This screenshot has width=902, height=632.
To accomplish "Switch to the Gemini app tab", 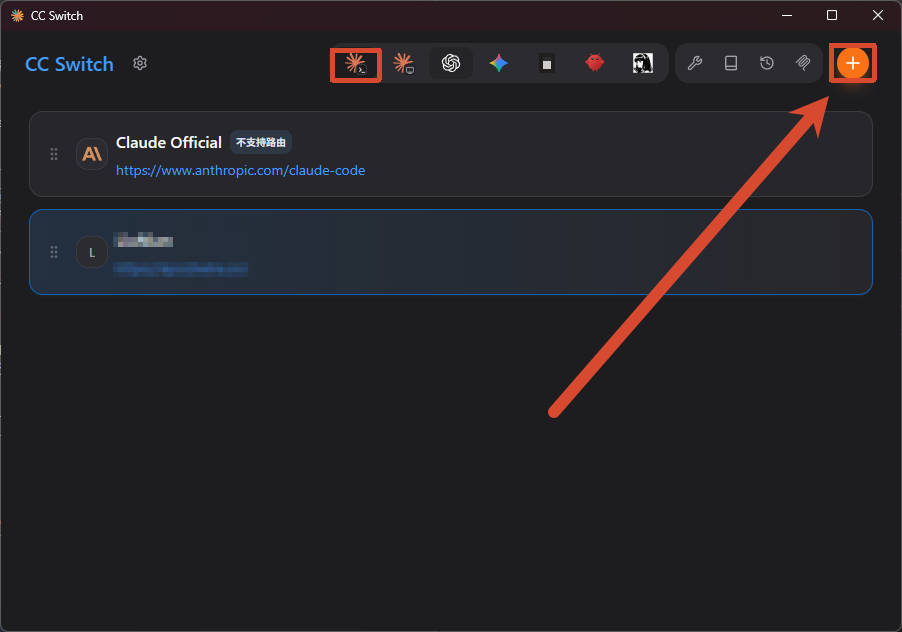I will pos(499,63).
